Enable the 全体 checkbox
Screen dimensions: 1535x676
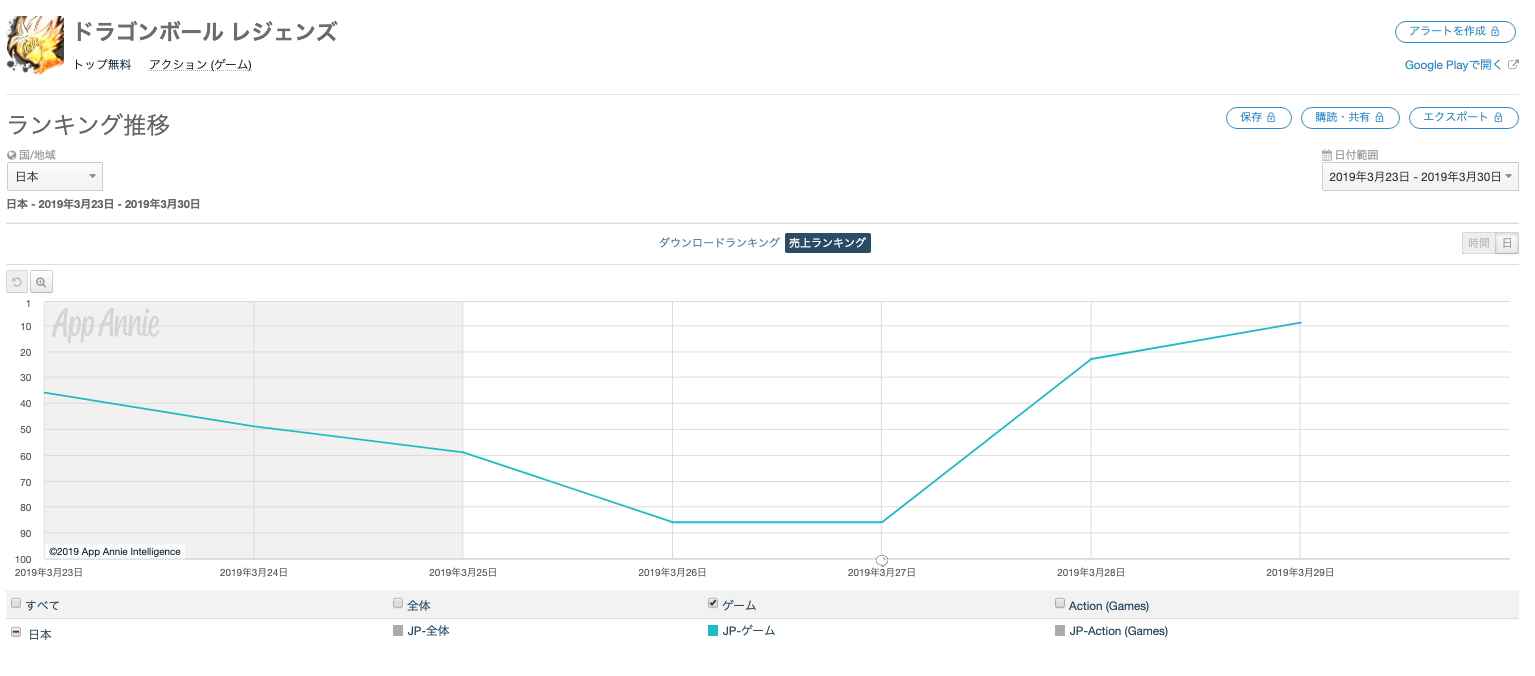coord(398,604)
